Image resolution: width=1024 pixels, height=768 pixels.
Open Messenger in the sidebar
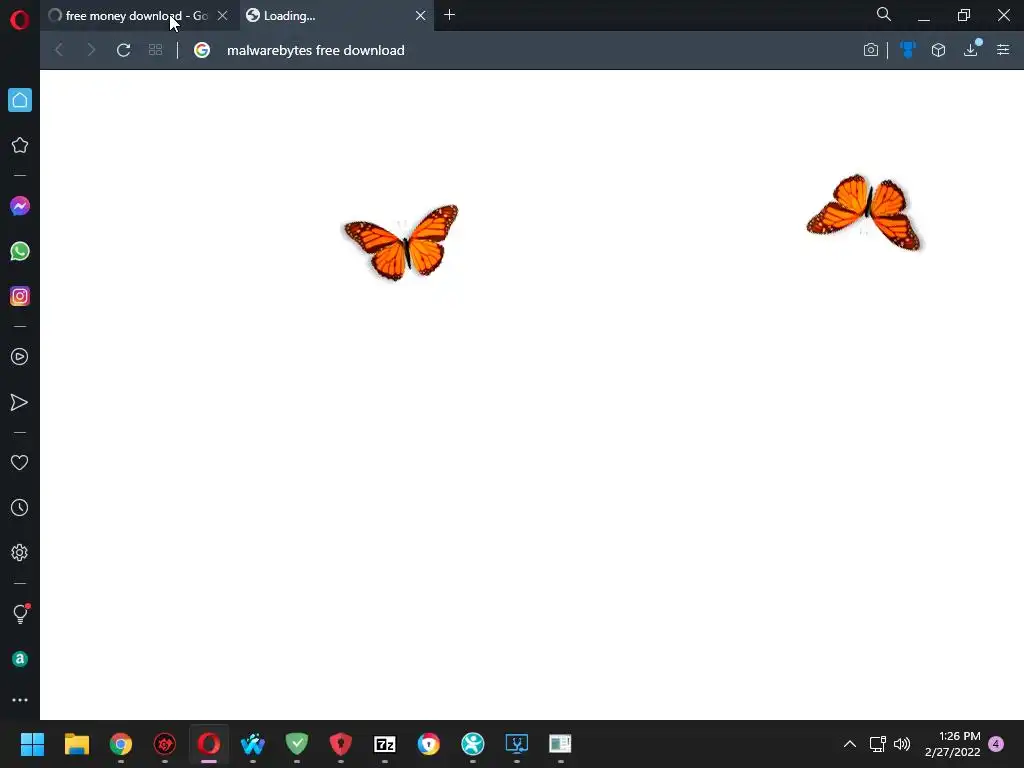pyautogui.click(x=20, y=206)
